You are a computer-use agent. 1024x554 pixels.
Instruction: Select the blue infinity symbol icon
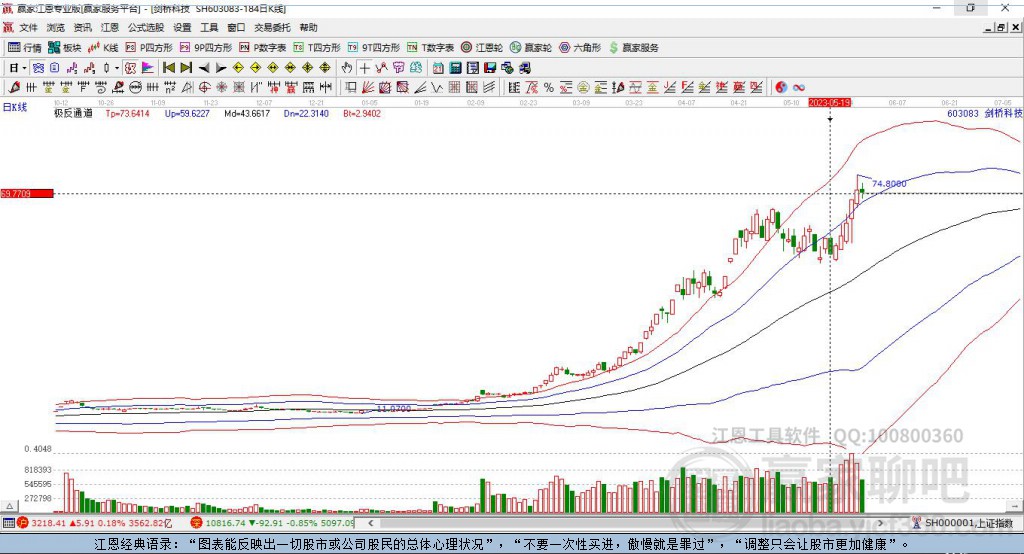(798, 88)
